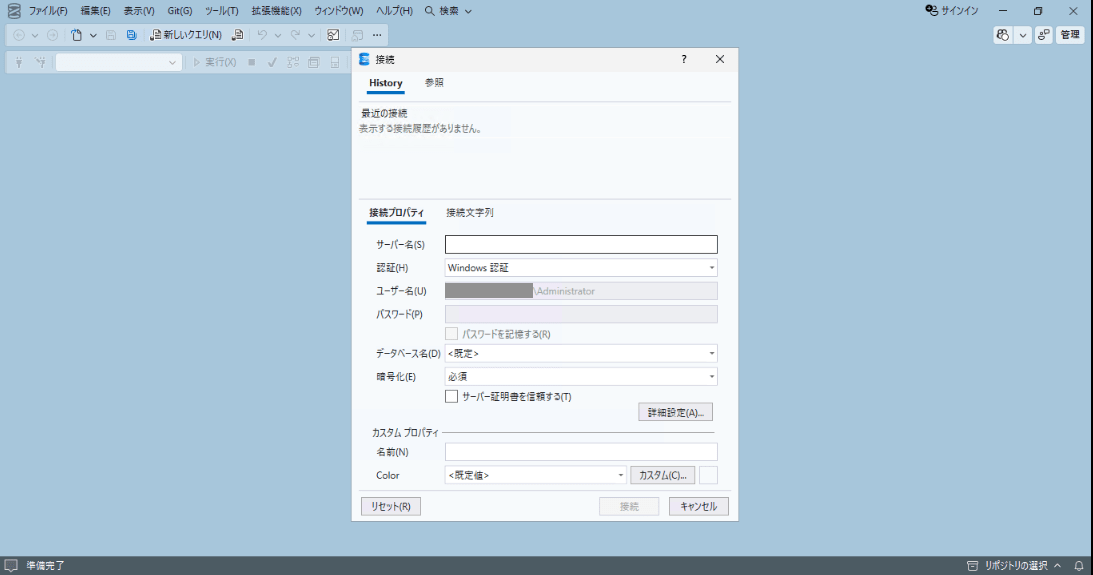Expand the データベース名 <既定> dropdown
Viewport: 1093px width, 575px height.
tap(581, 353)
